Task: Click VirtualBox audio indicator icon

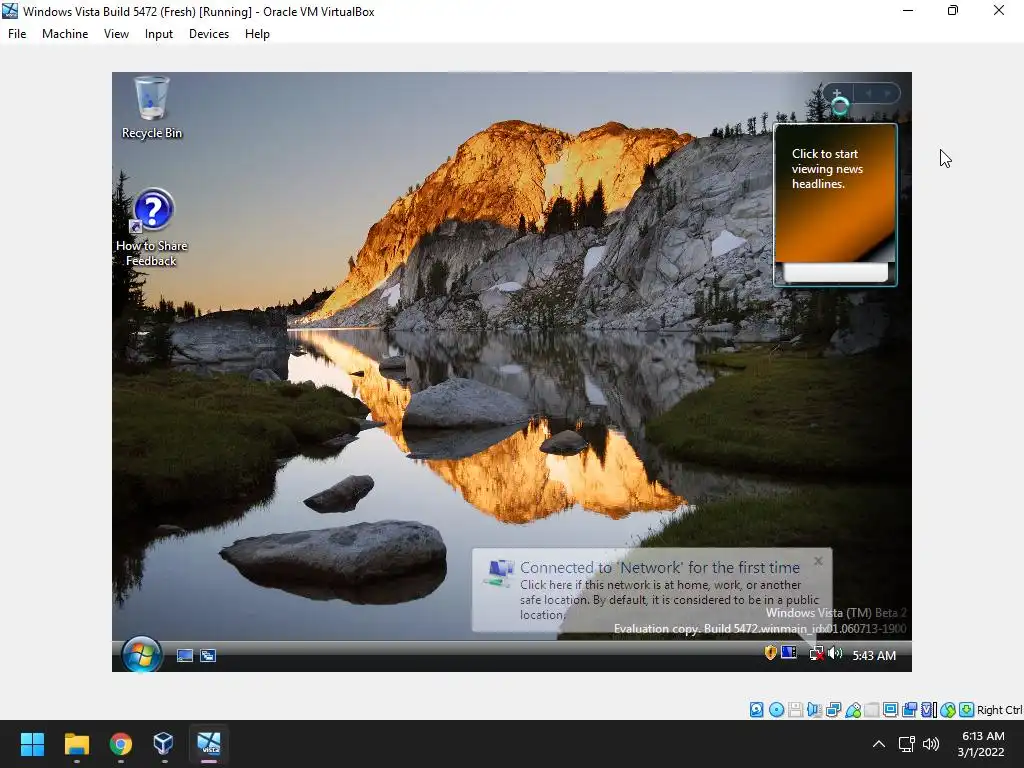Action: pyautogui.click(x=814, y=710)
